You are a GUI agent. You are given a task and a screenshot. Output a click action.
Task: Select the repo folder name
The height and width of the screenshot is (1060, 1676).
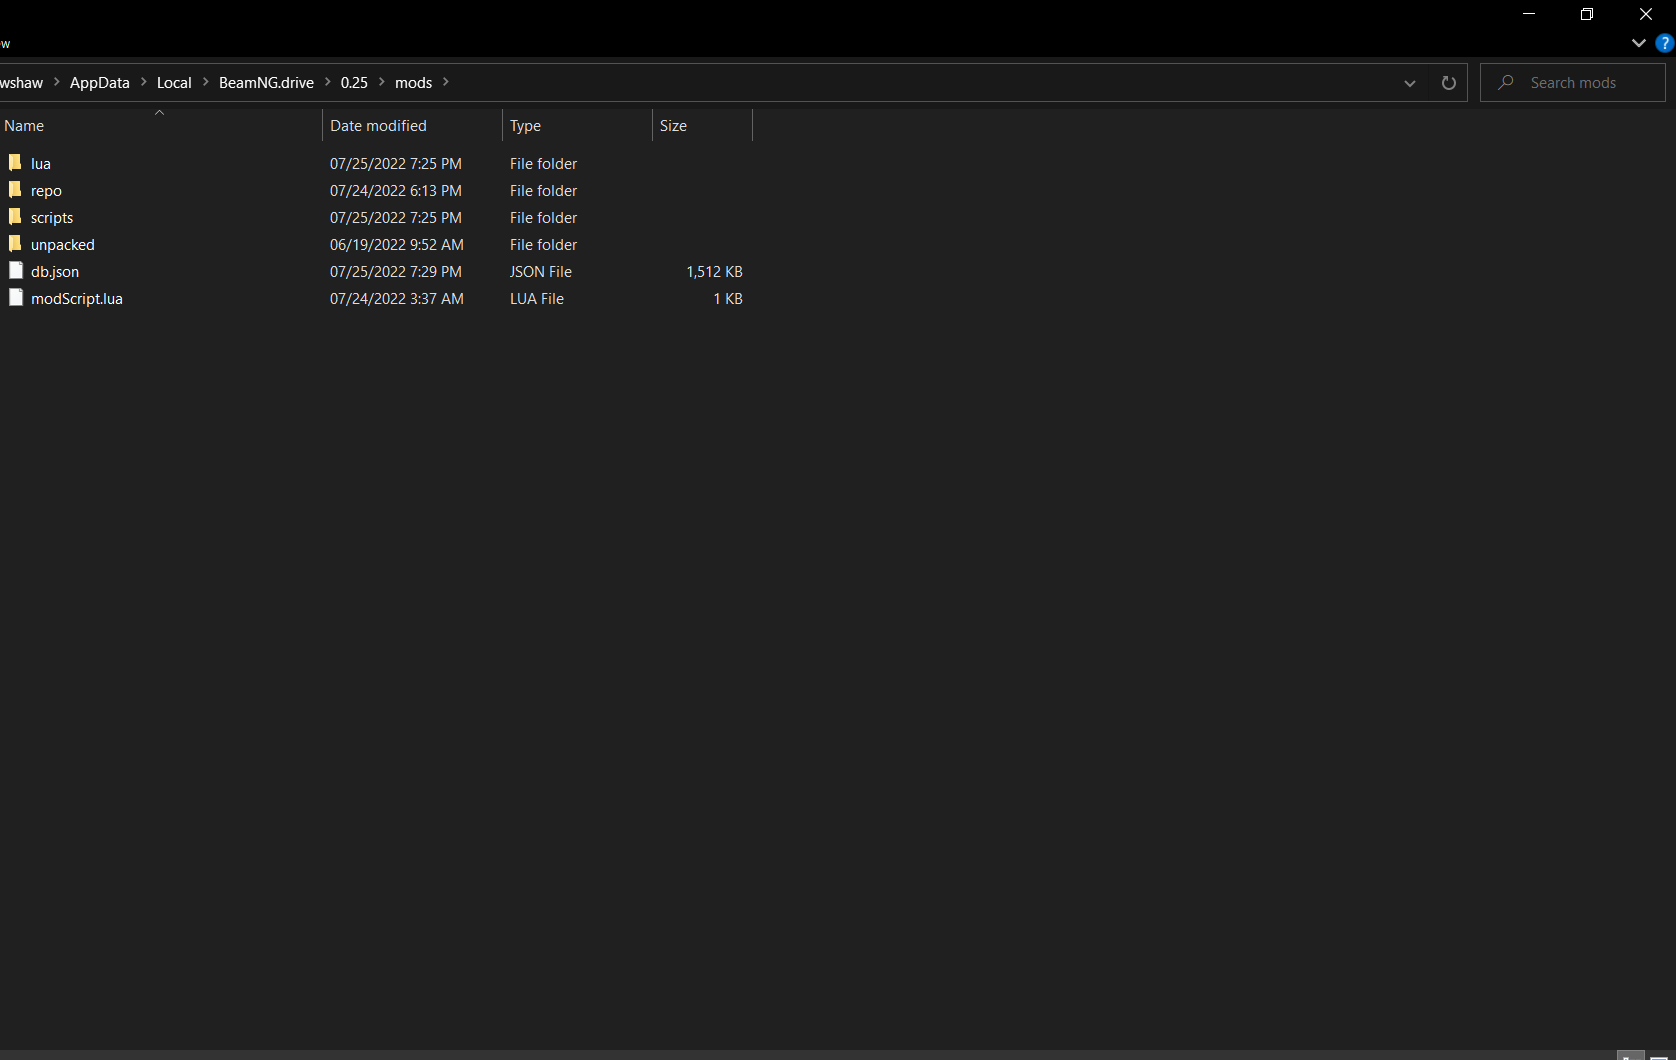(46, 191)
